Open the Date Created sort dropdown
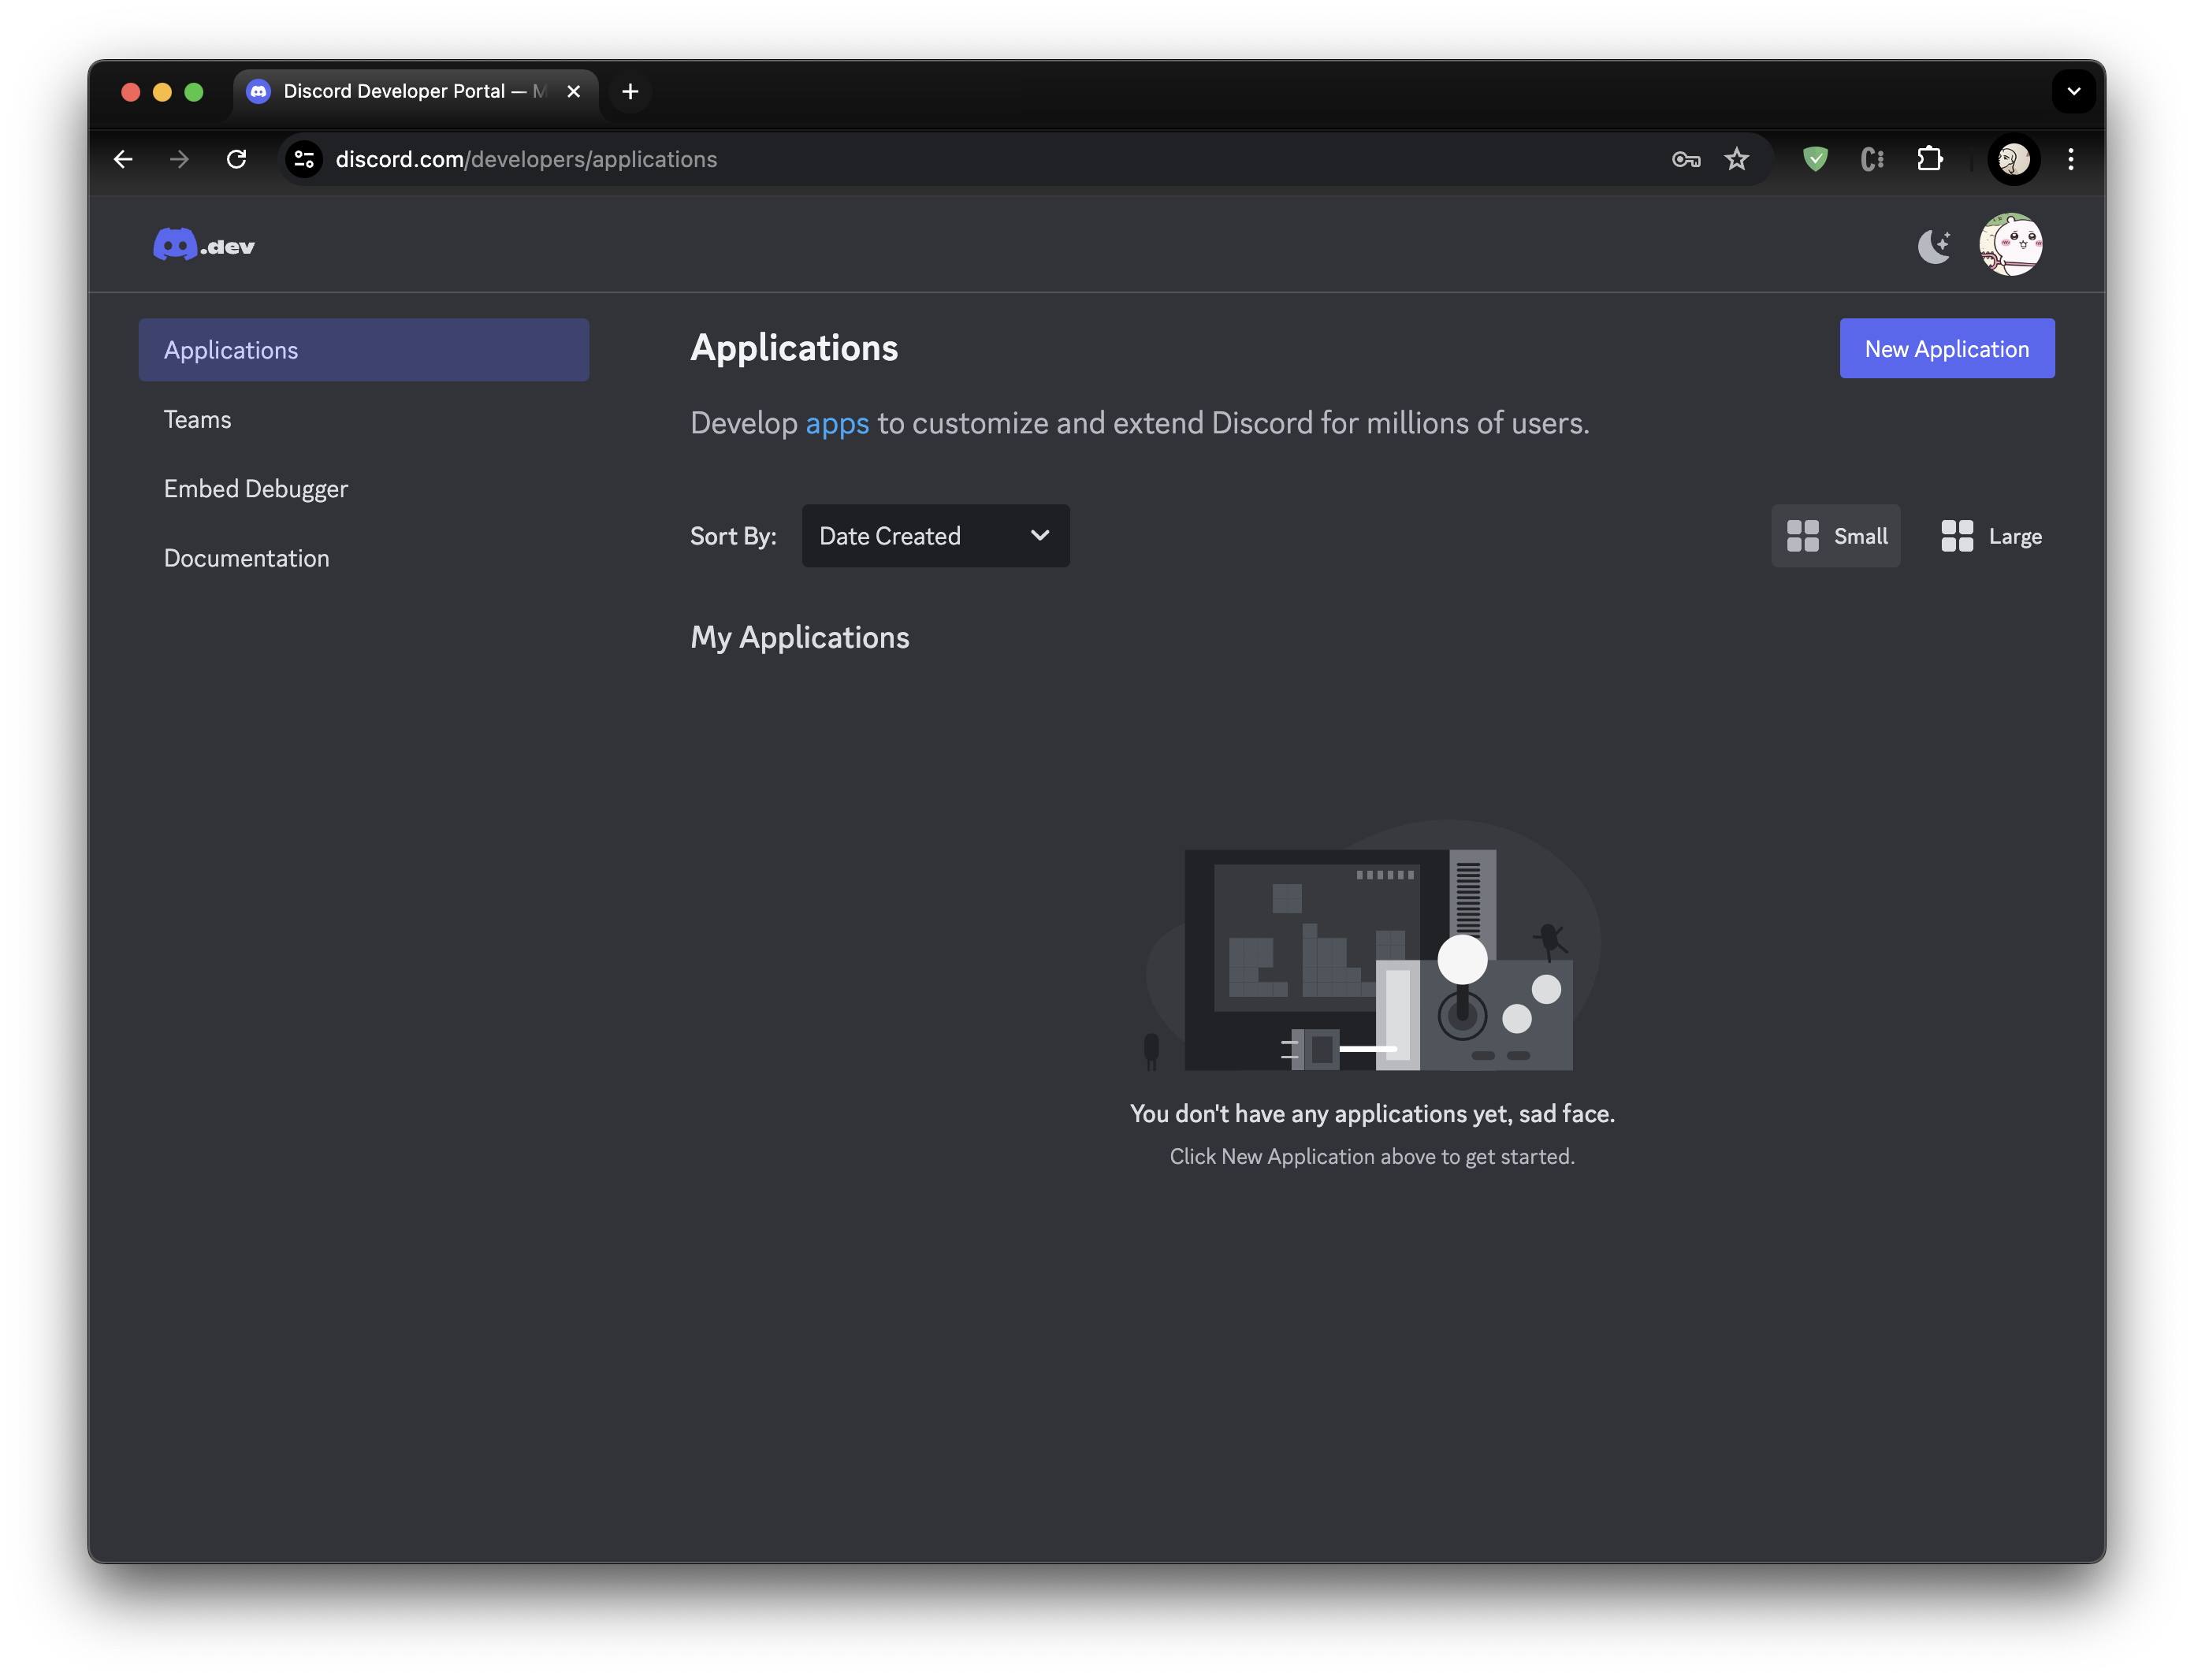The width and height of the screenshot is (2194, 1680). 935,536
